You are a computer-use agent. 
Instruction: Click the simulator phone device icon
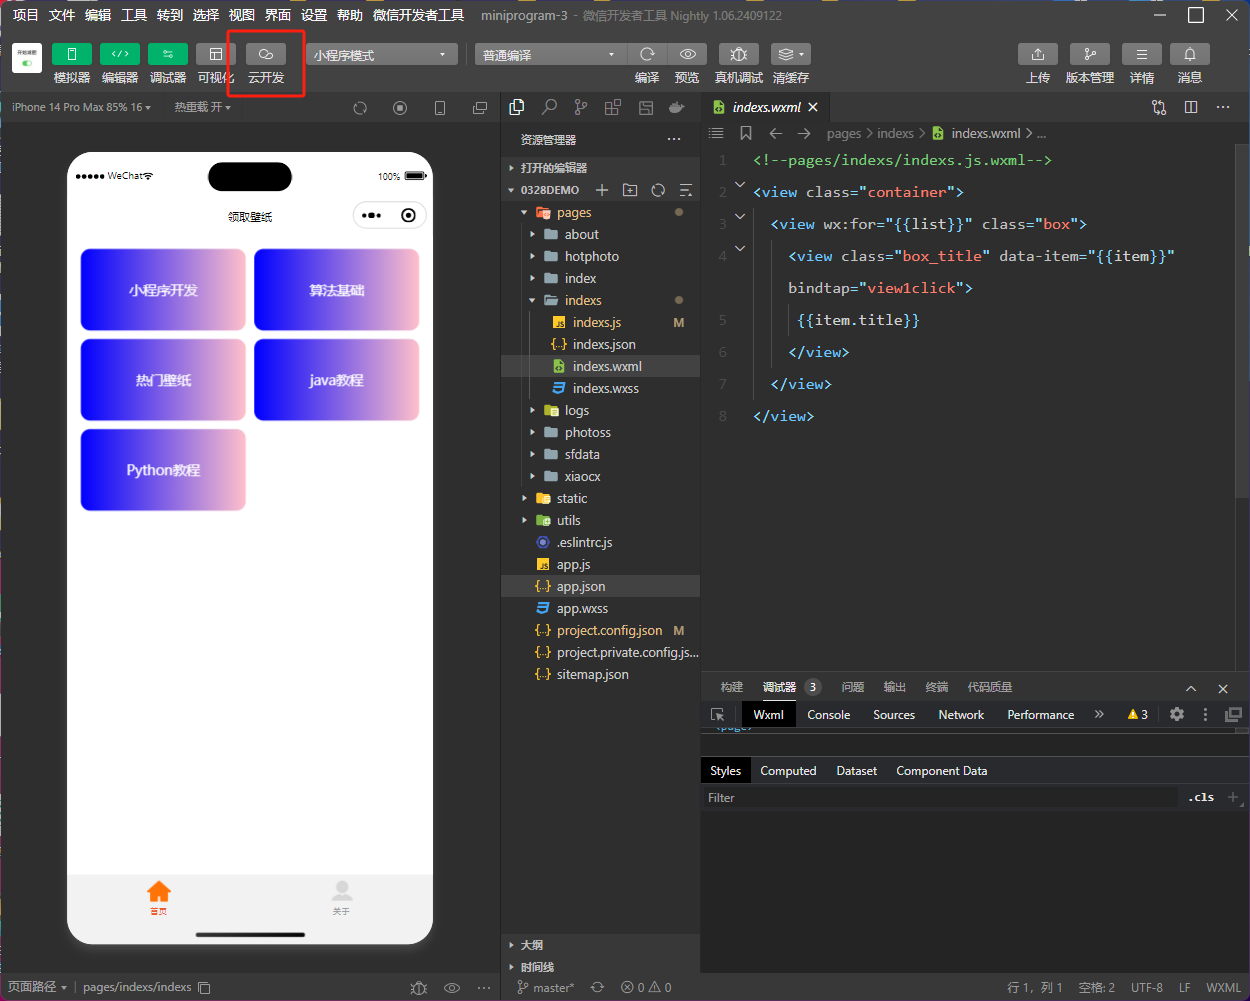pos(440,108)
